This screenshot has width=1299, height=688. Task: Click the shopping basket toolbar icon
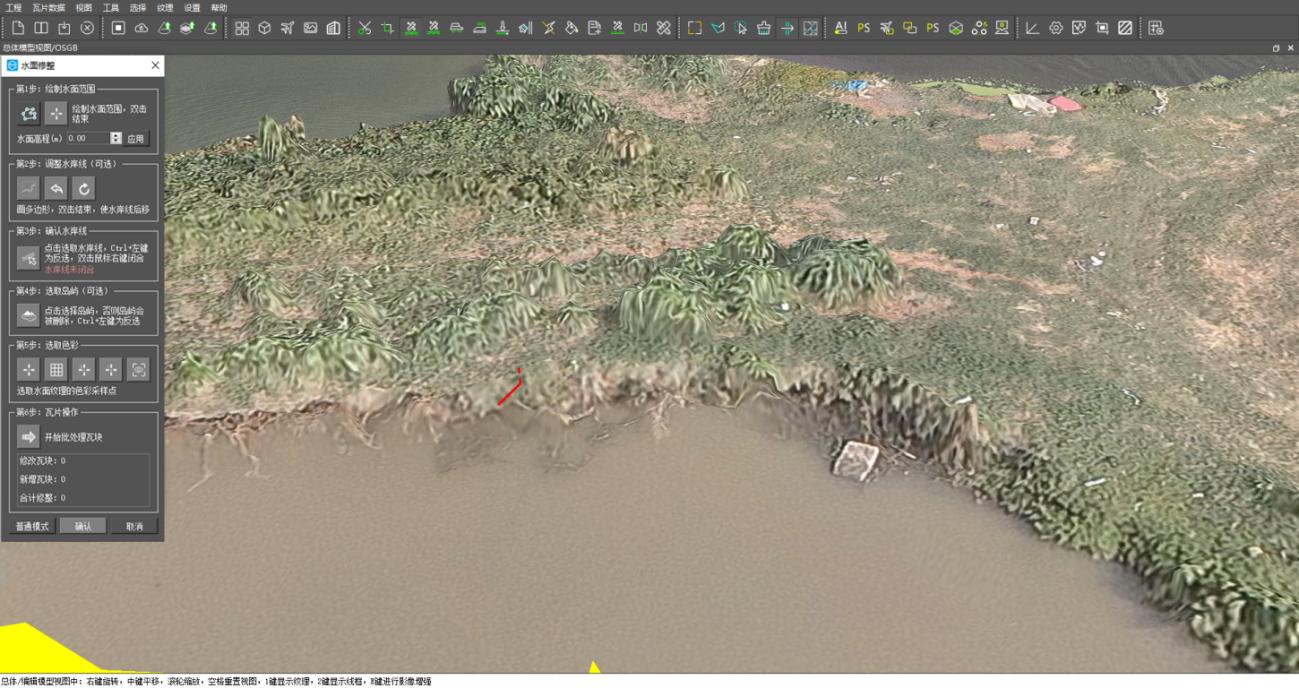pyautogui.click(x=764, y=28)
